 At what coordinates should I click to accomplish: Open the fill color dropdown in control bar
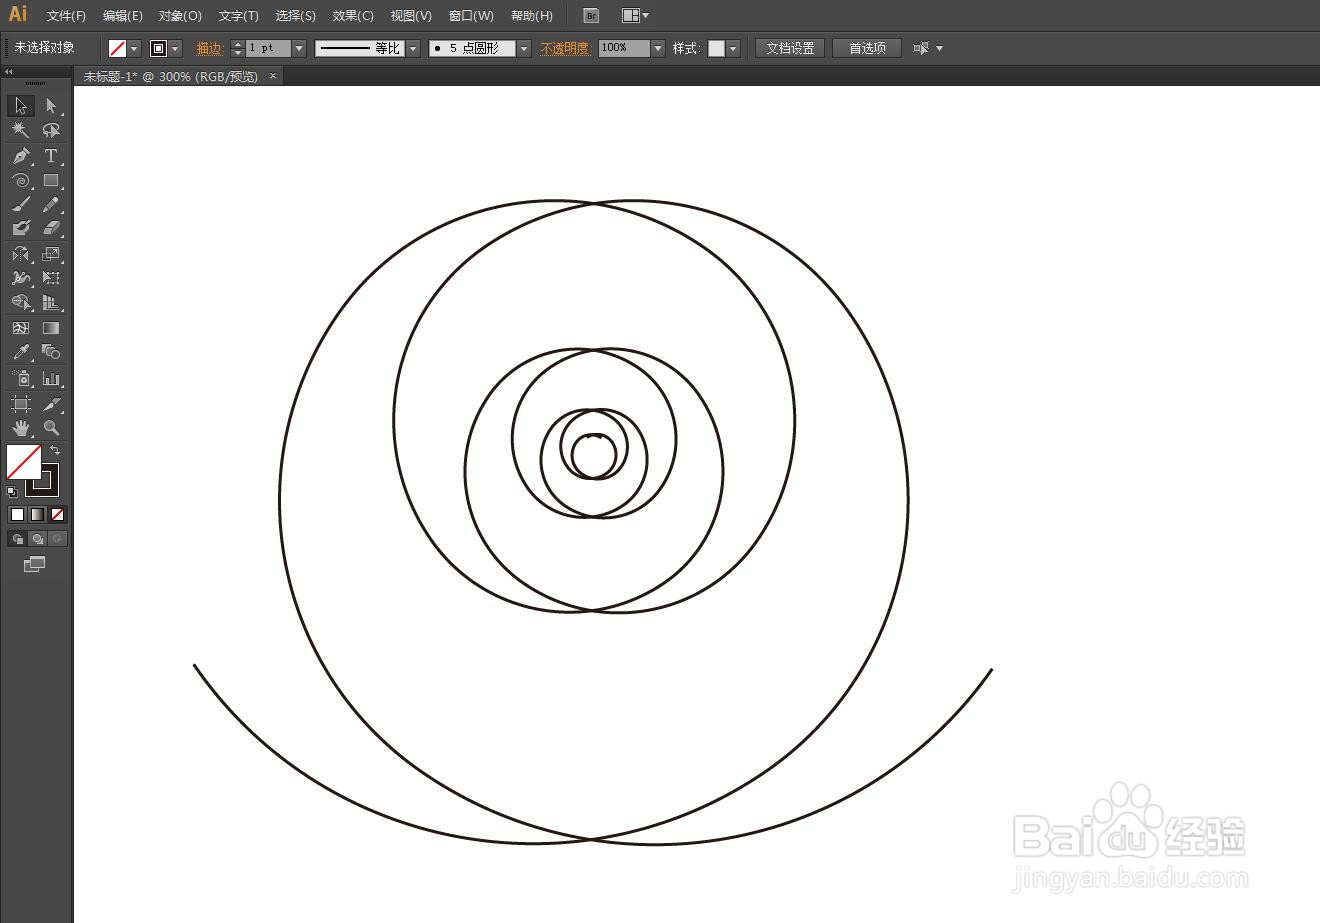click(134, 48)
